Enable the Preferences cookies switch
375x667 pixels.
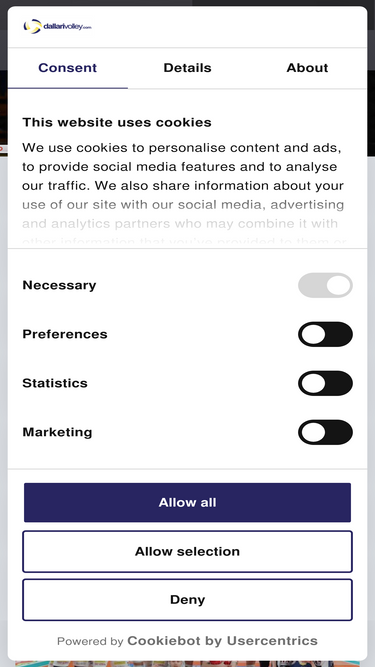(x=325, y=334)
